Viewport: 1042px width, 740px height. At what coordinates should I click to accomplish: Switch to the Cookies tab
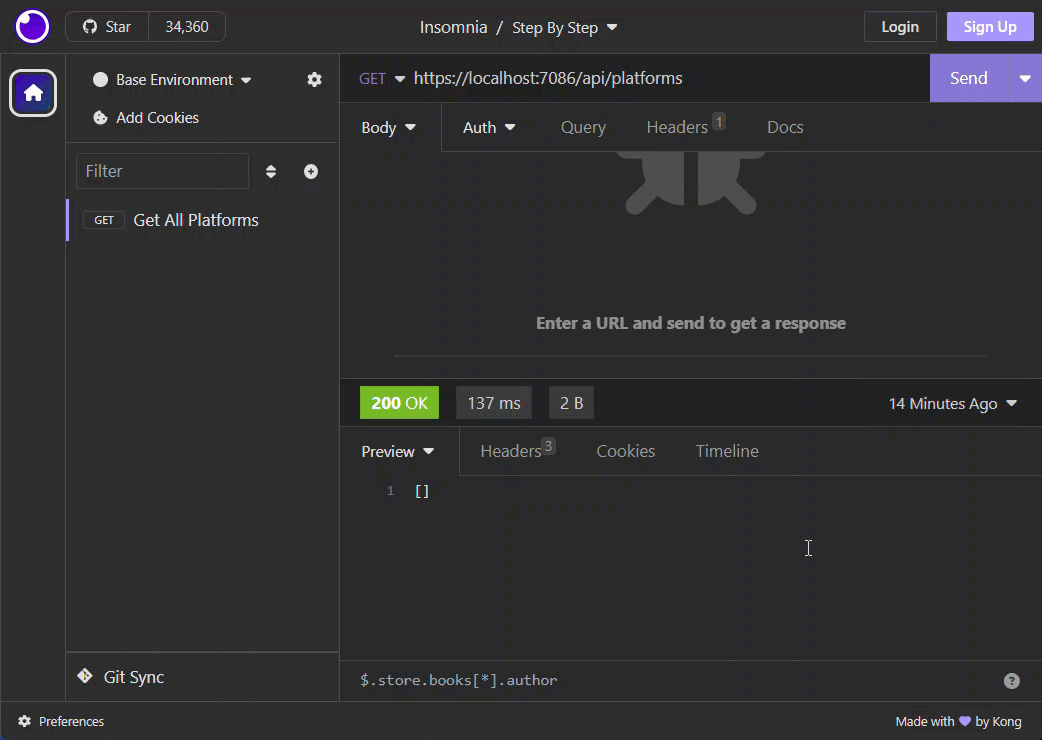click(625, 451)
